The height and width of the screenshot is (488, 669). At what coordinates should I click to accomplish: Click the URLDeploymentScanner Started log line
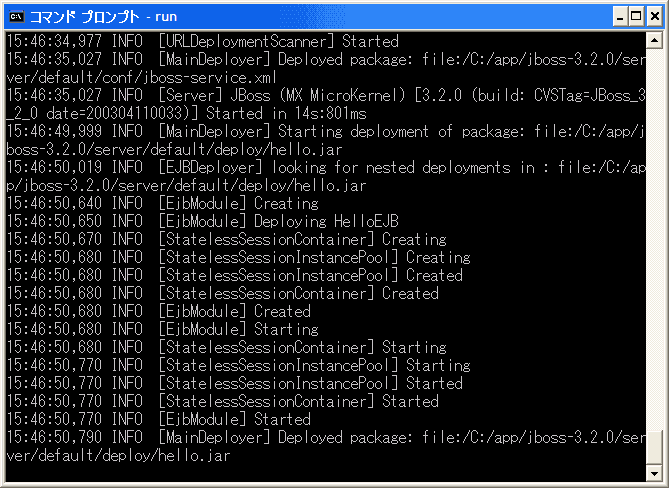tap(202, 41)
